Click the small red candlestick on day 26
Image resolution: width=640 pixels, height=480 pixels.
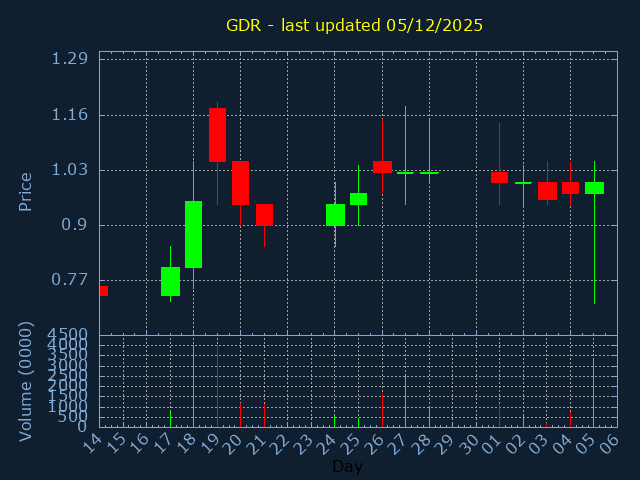(x=382, y=167)
